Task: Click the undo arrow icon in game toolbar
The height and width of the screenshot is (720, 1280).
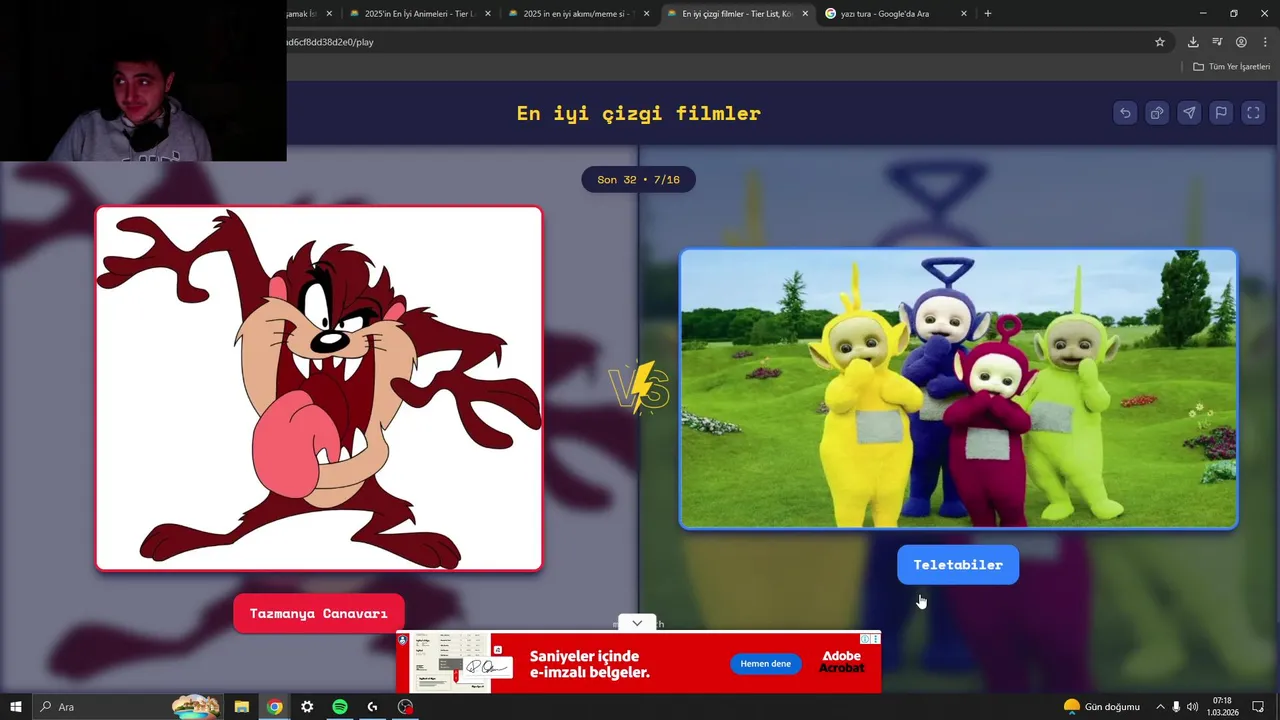Action: point(1125,113)
